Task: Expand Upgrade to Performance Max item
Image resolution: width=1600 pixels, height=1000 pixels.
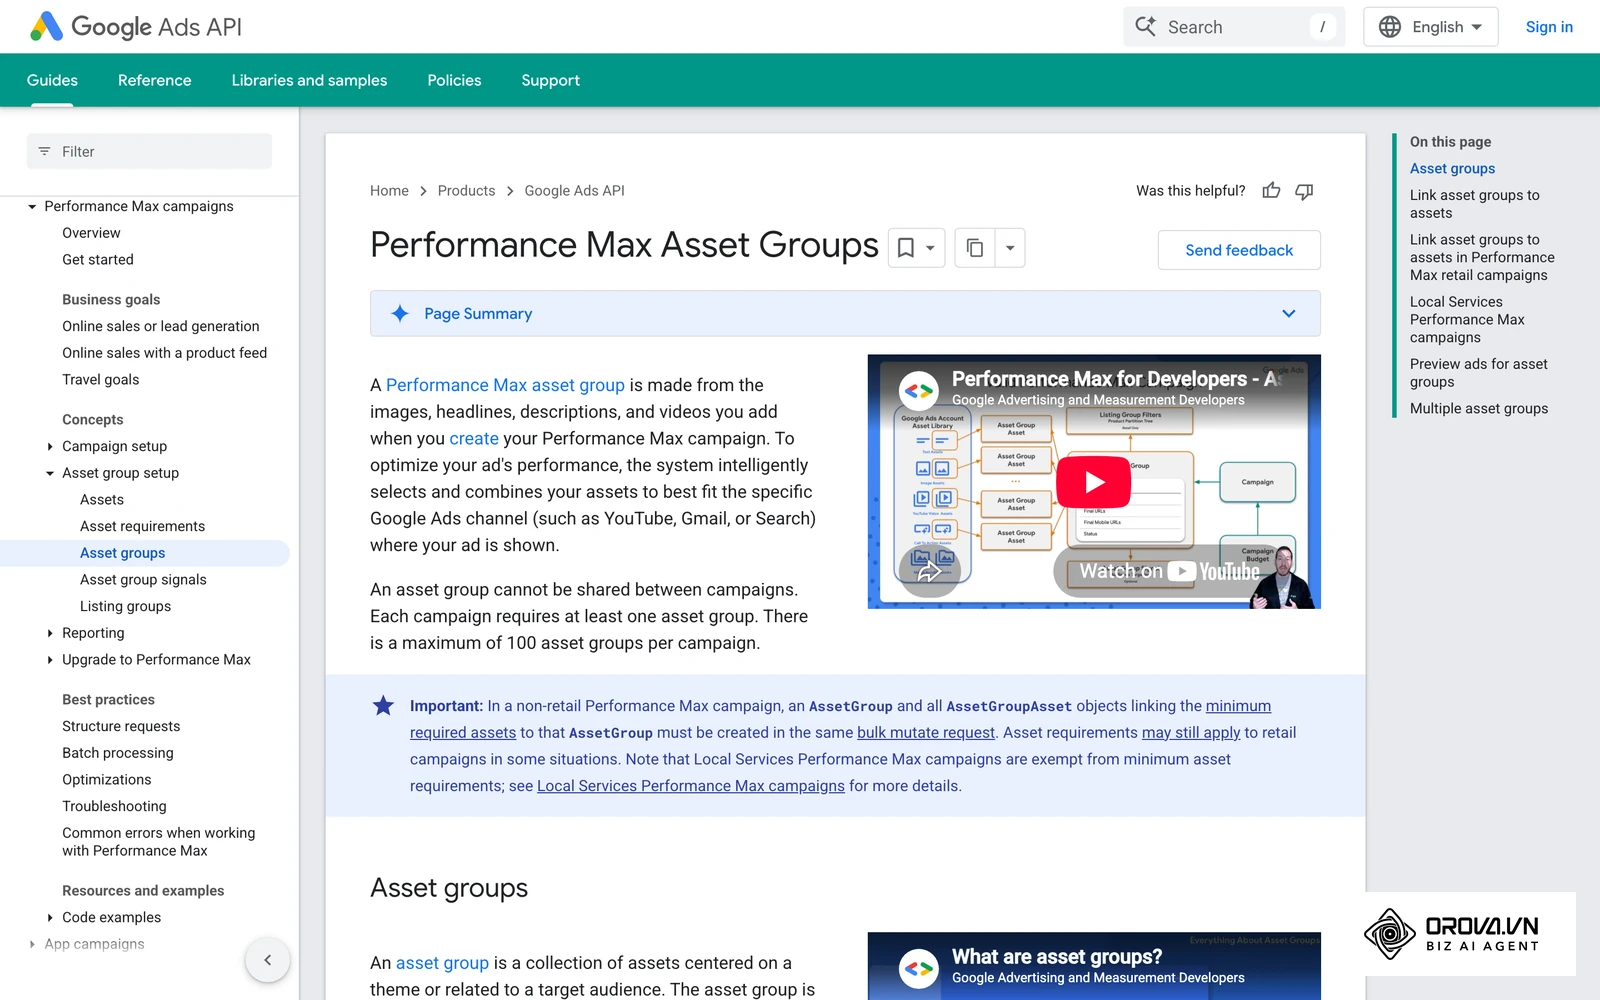Action: tap(50, 660)
